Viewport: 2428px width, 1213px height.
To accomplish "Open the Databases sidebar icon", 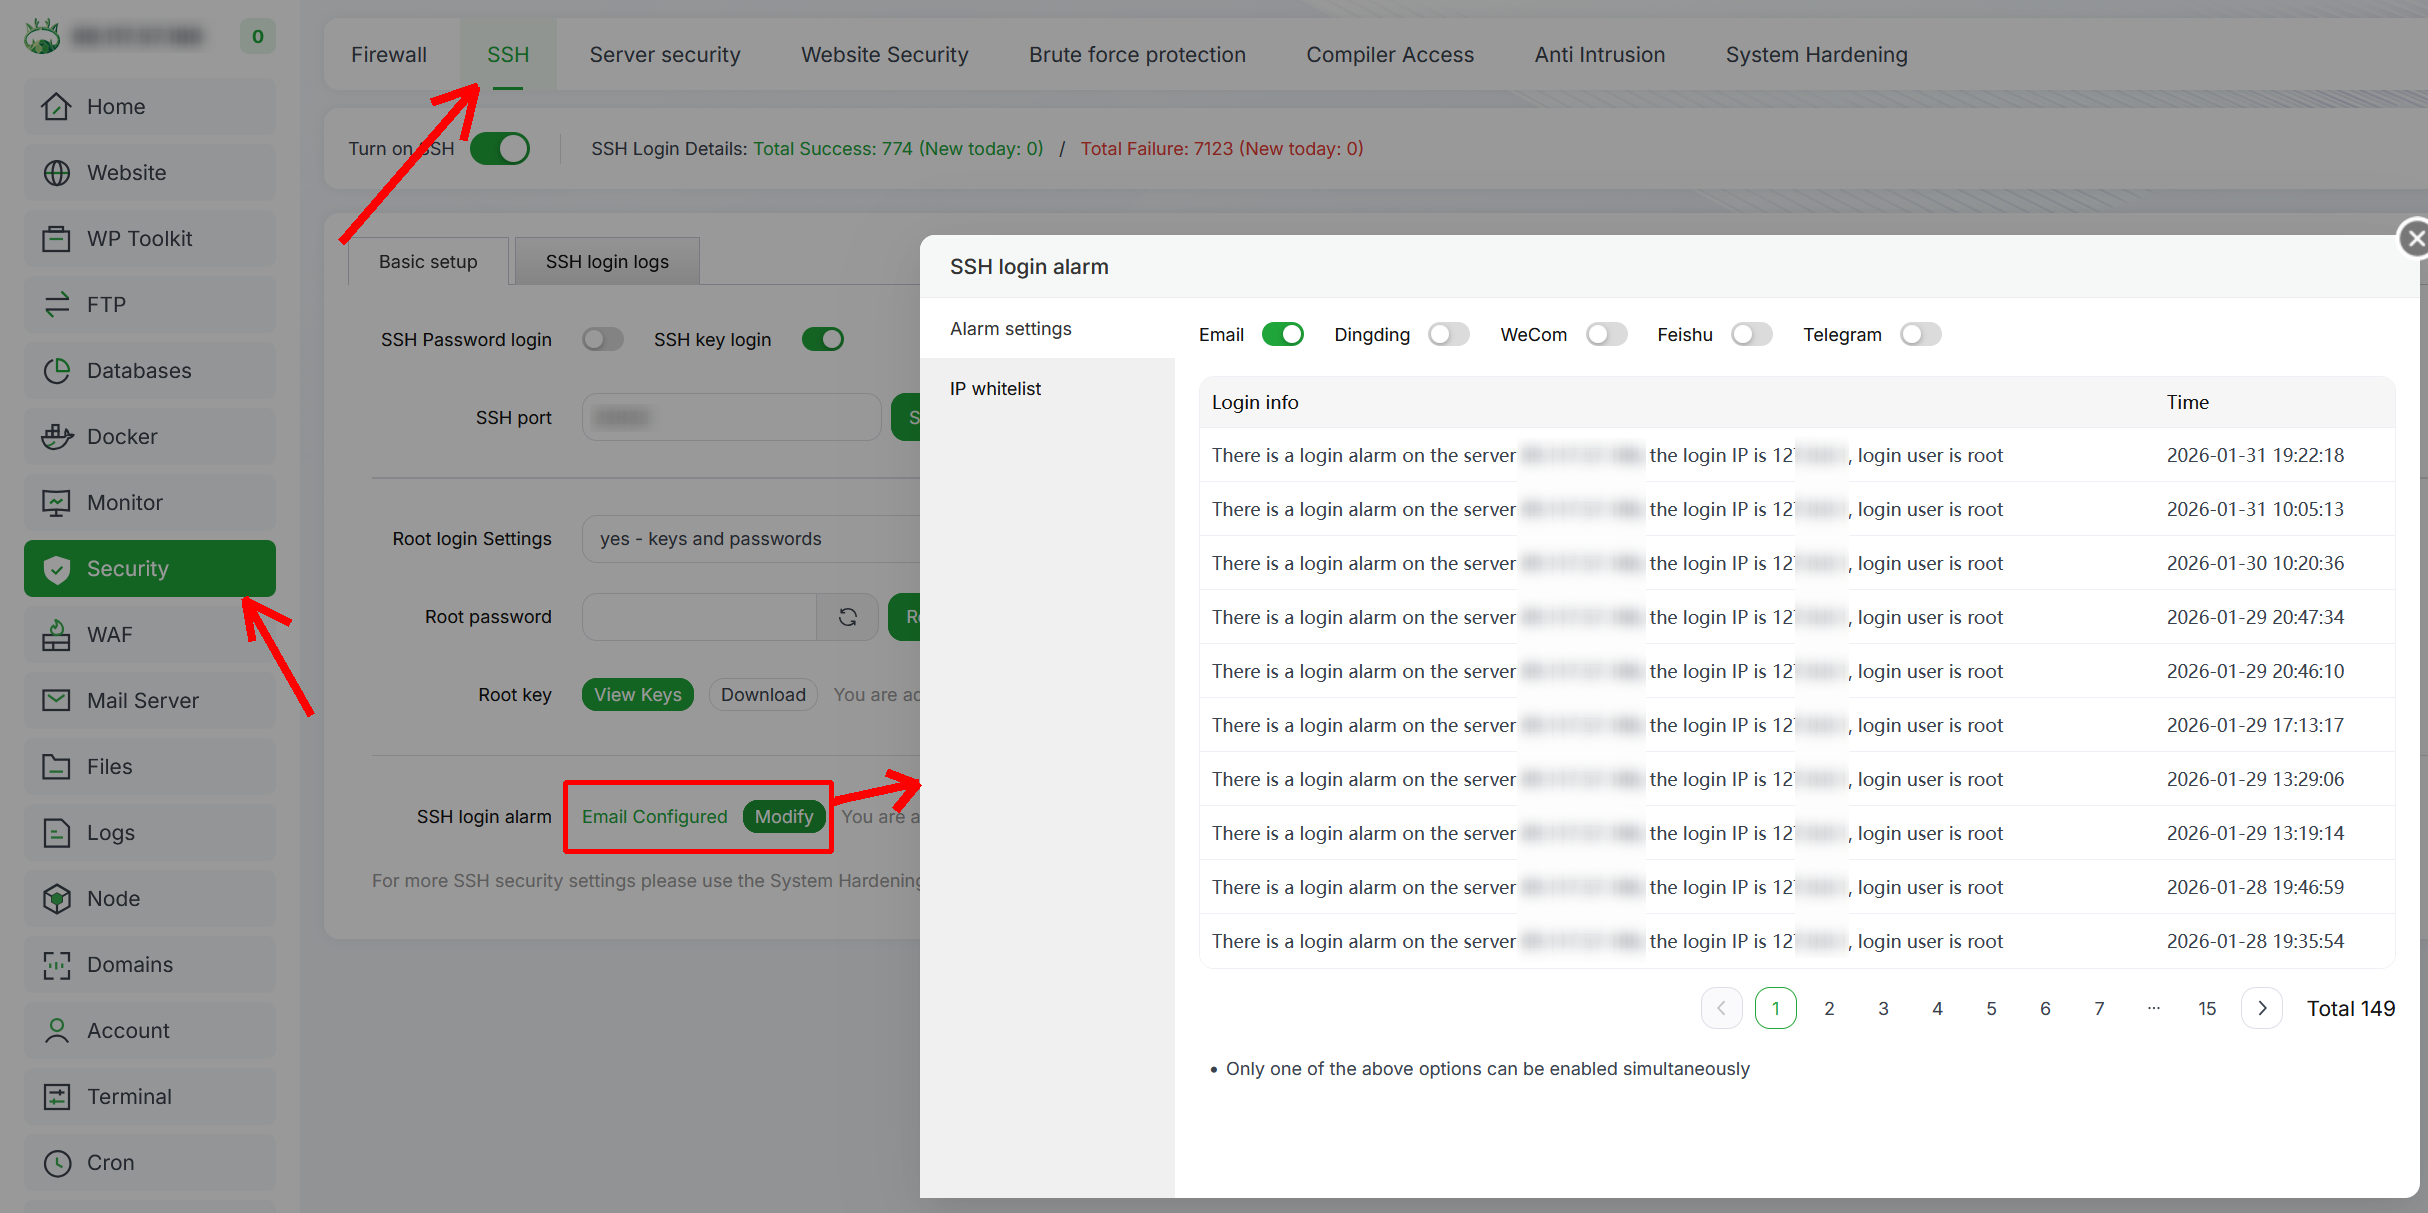I will click(57, 371).
